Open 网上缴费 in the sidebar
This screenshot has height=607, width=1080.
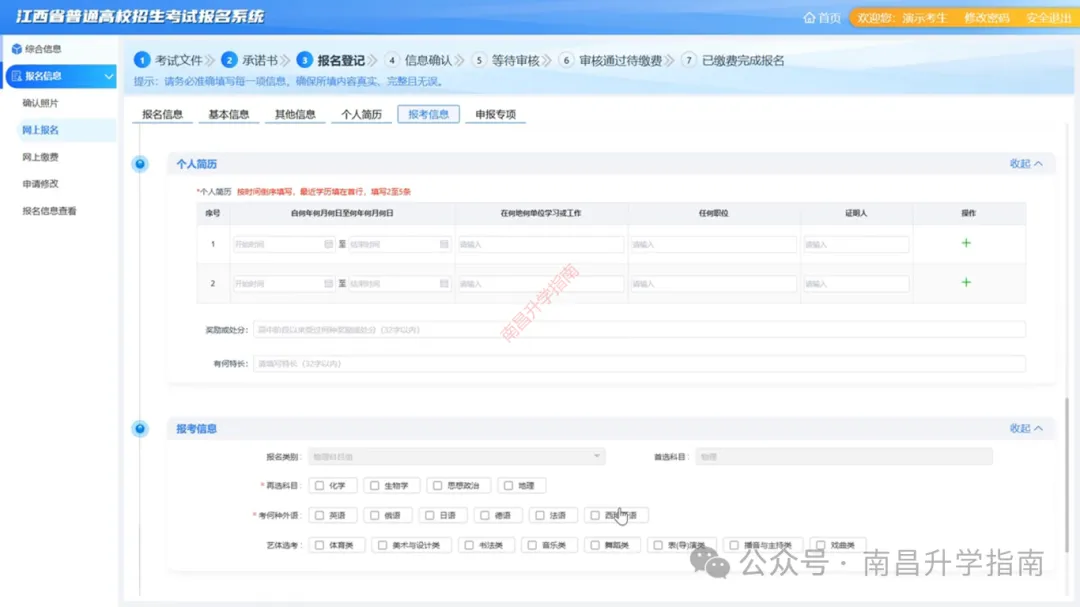(x=41, y=157)
